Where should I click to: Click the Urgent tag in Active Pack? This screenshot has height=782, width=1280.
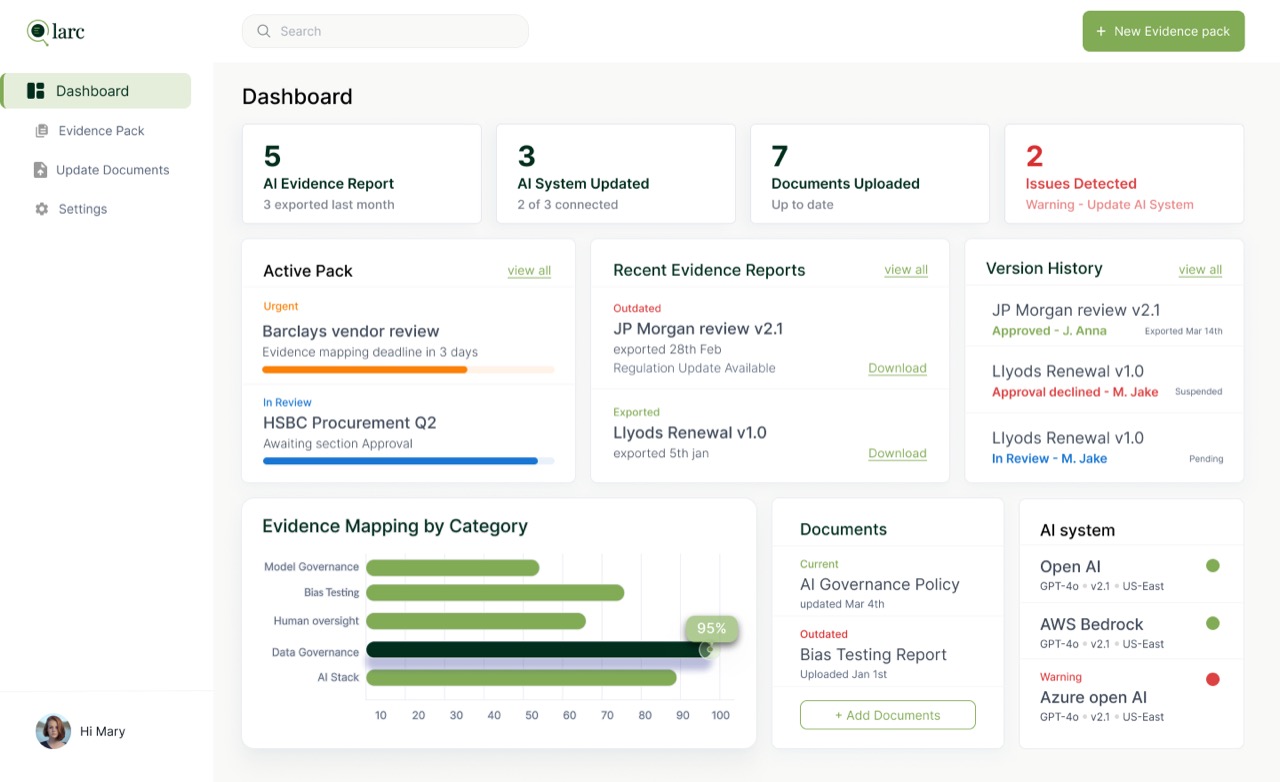pos(281,307)
